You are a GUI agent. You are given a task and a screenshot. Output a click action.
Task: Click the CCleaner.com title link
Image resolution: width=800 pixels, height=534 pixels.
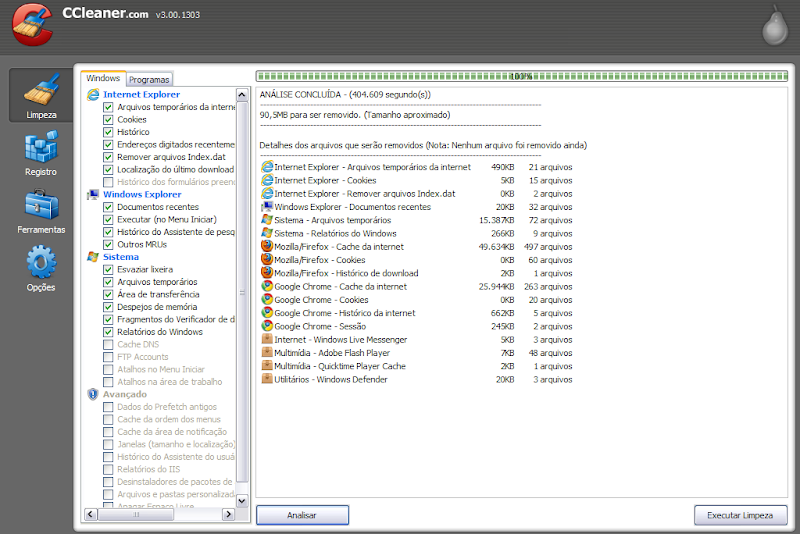(105, 13)
